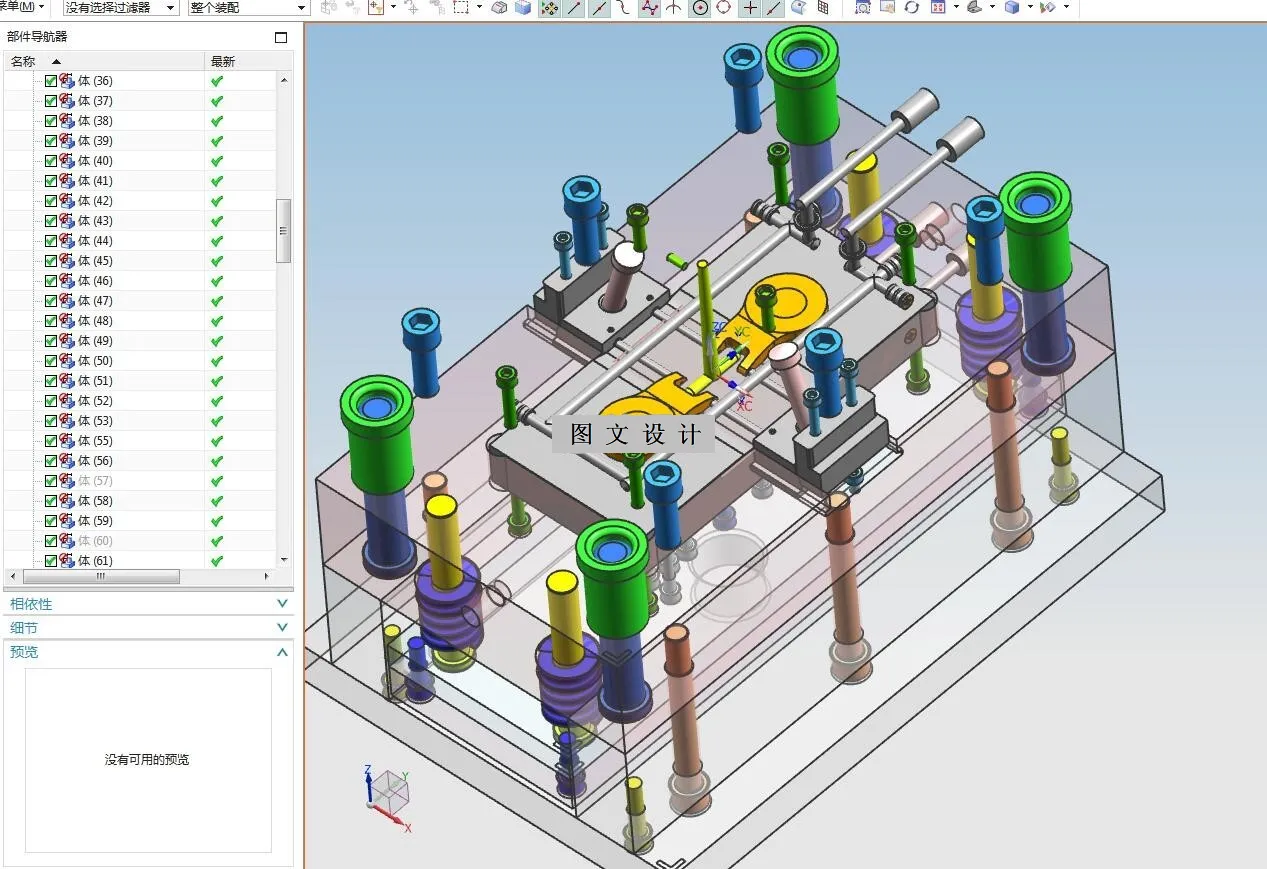Image resolution: width=1267 pixels, height=869 pixels.
Task: Enable the snap to quadrant point icon
Action: pyautogui.click(x=724, y=8)
